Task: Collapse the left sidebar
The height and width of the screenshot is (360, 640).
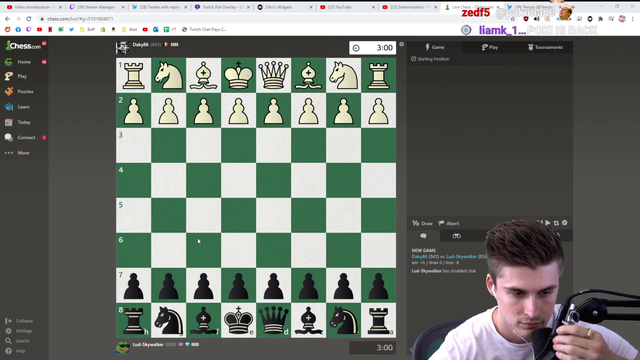Action: [x=20, y=321]
